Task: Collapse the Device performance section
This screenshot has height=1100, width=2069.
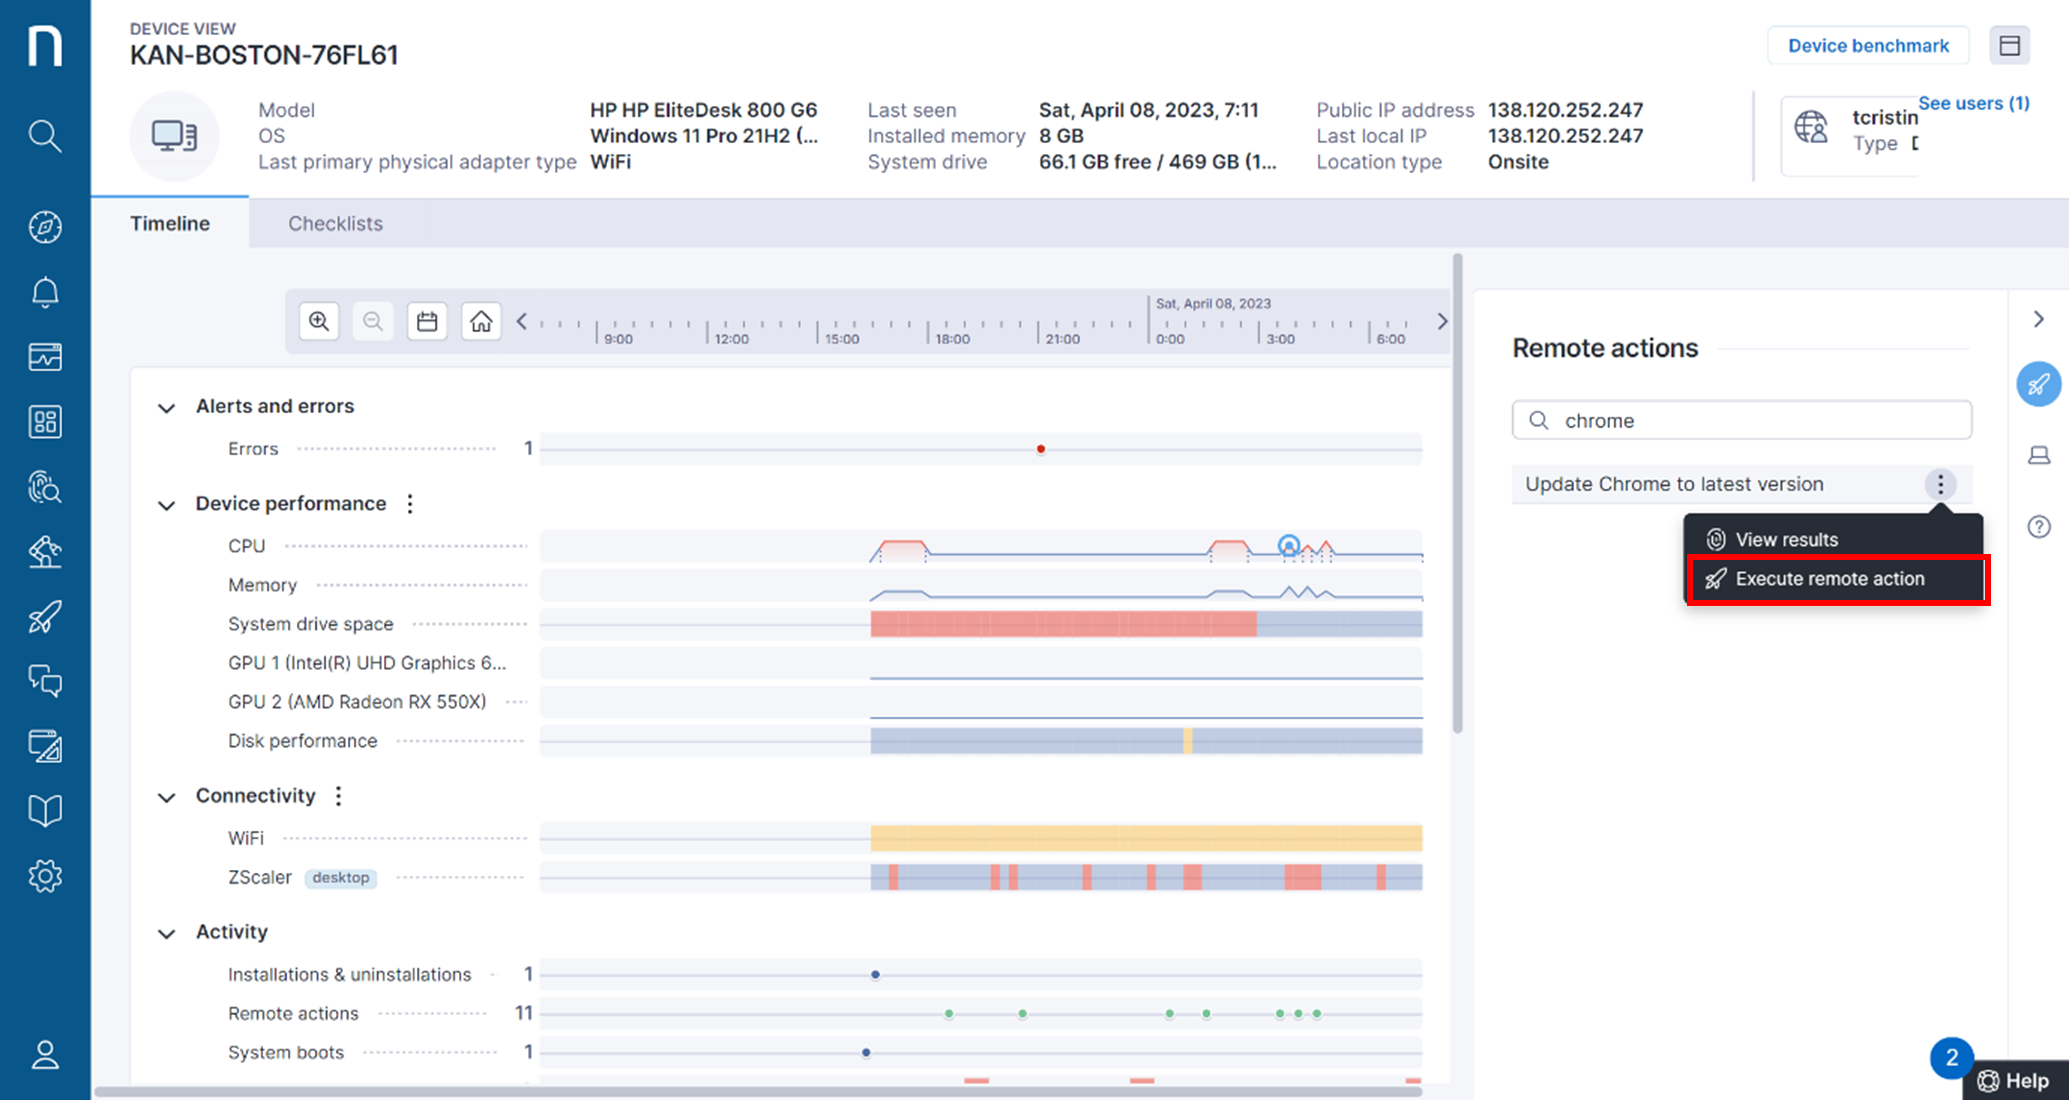Action: [x=166, y=505]
